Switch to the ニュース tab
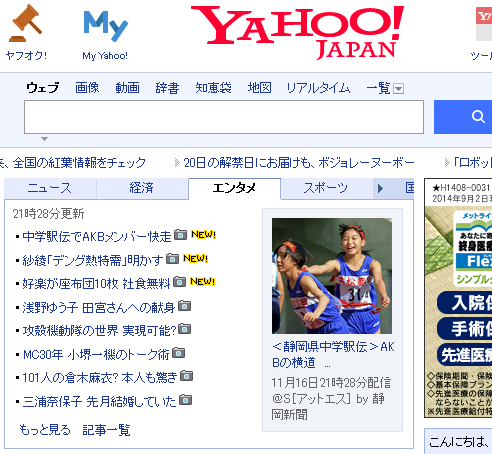Viewport: 492px width, 454px height. pos(50,188)
